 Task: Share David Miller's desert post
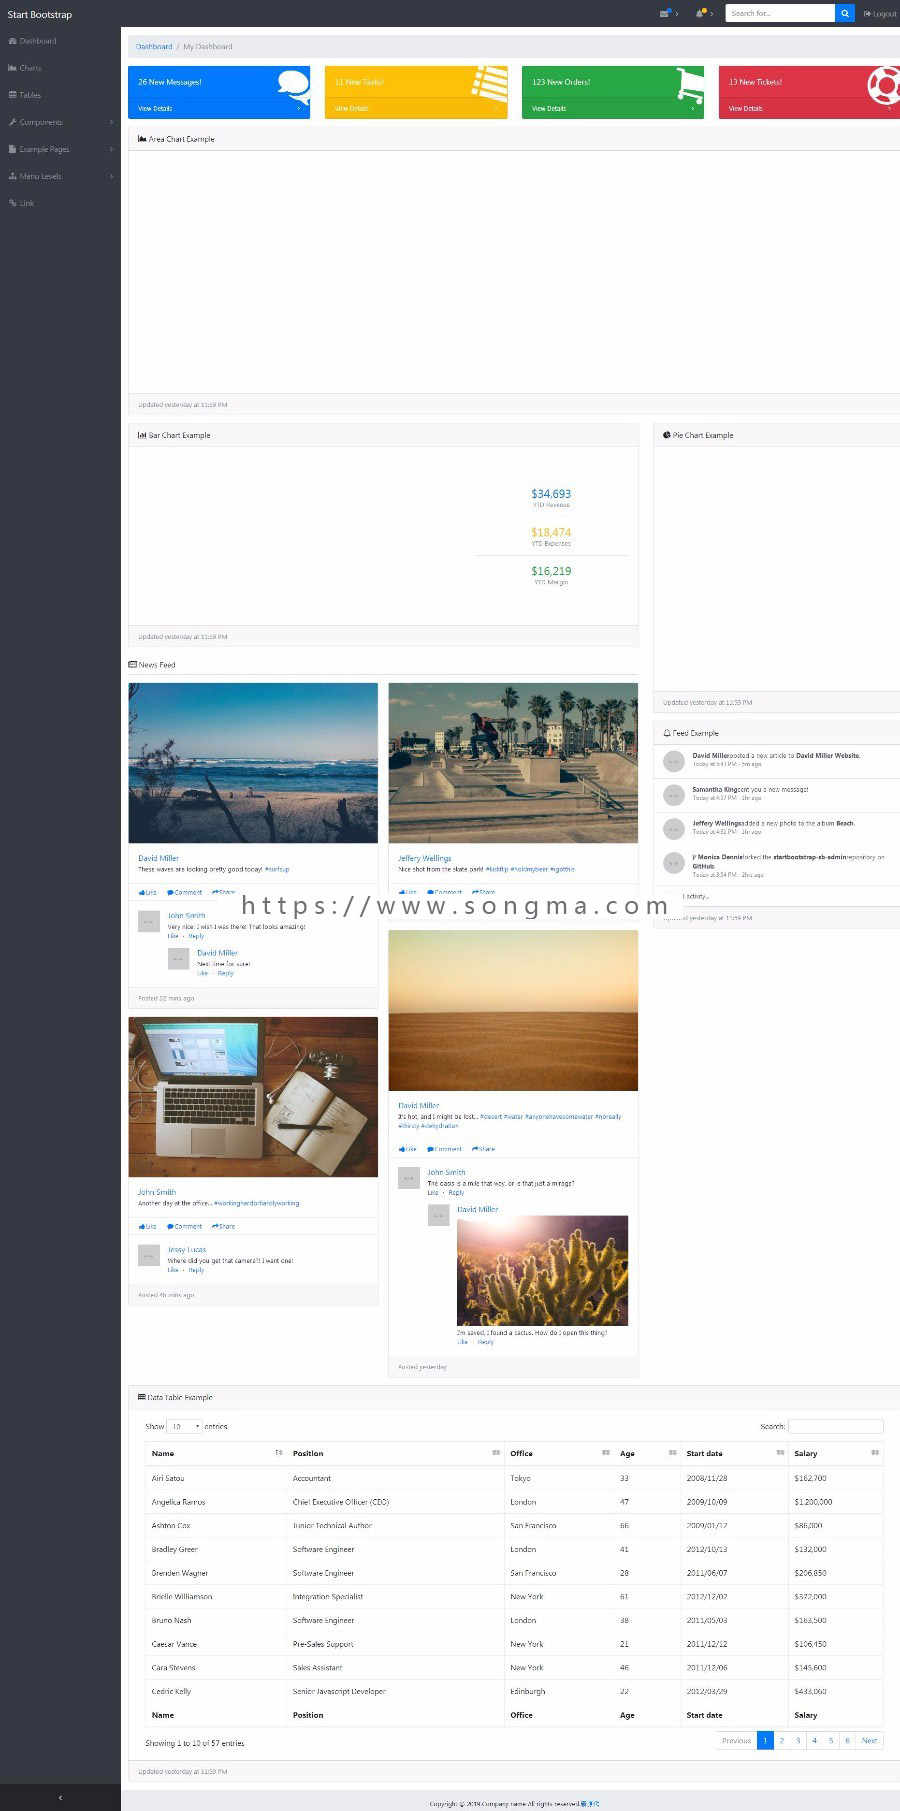[x=483, y=1149]
